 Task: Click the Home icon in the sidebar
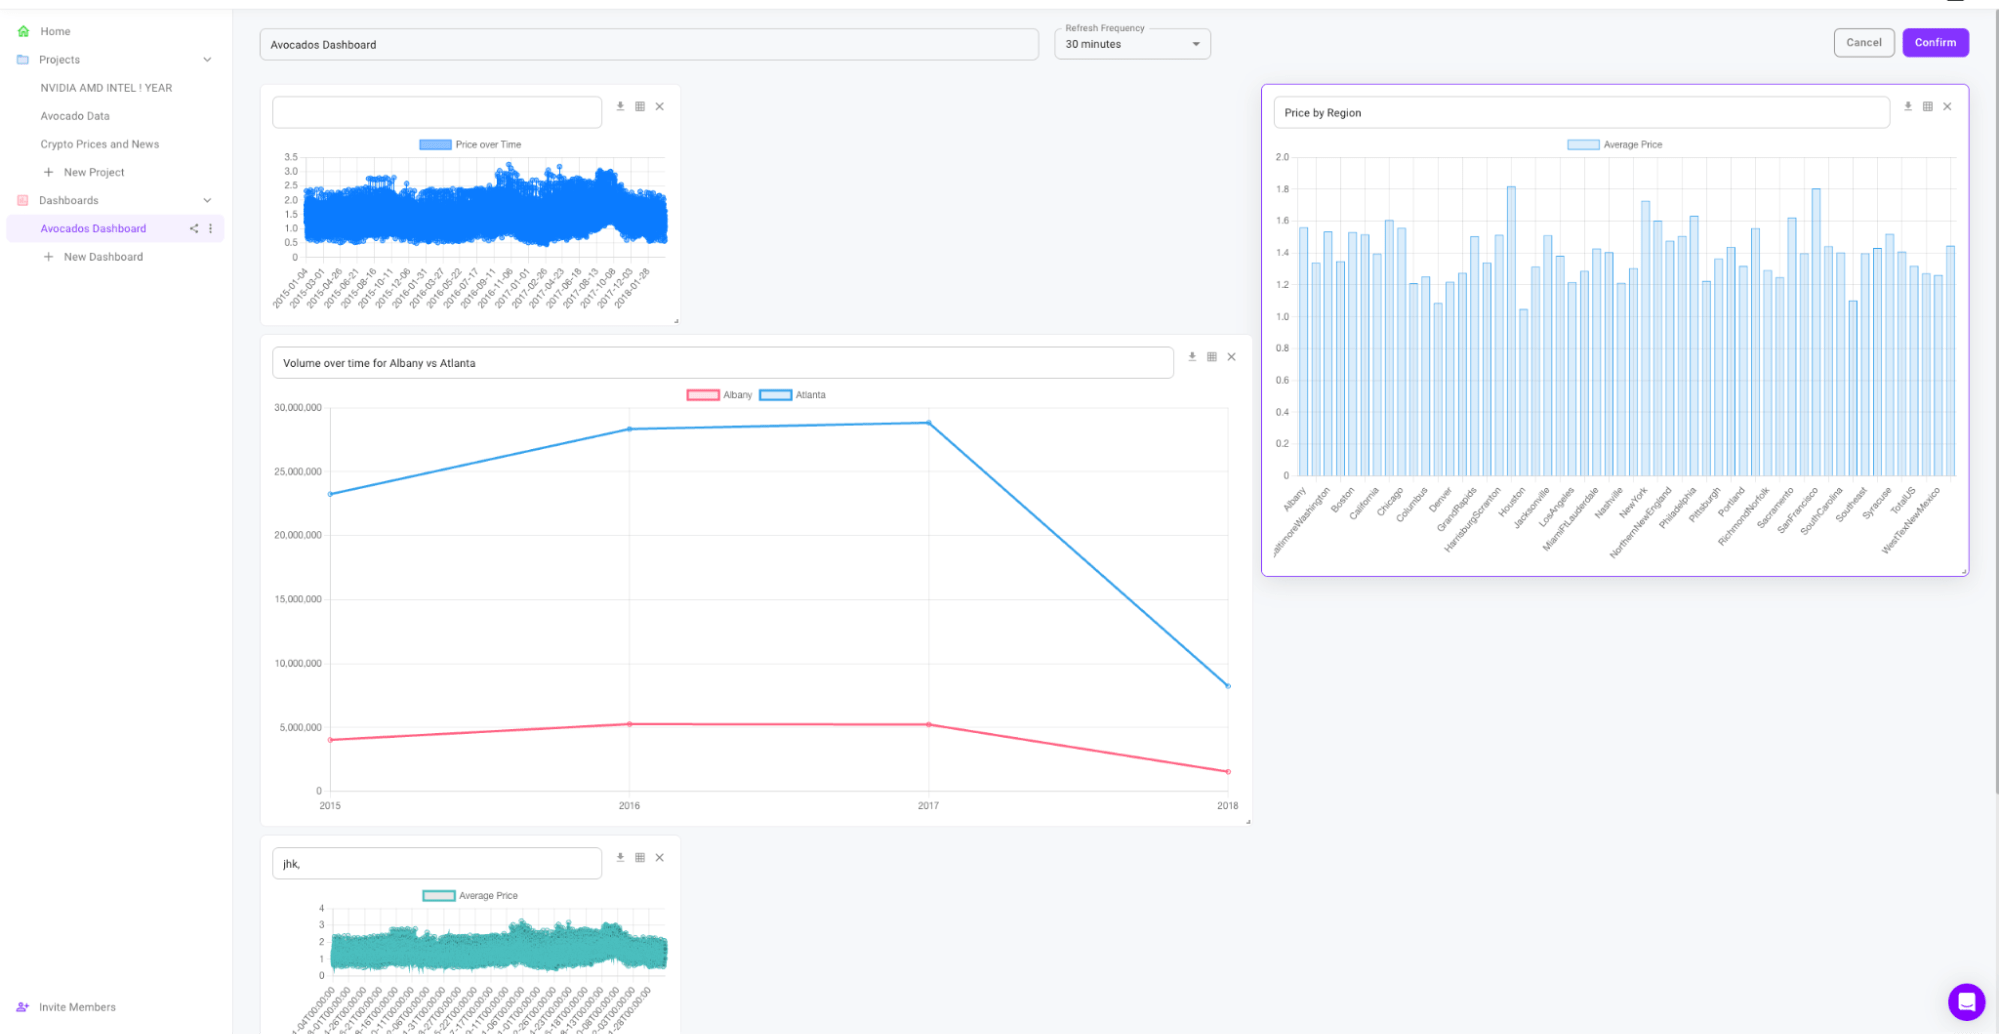tap(21, 31)
